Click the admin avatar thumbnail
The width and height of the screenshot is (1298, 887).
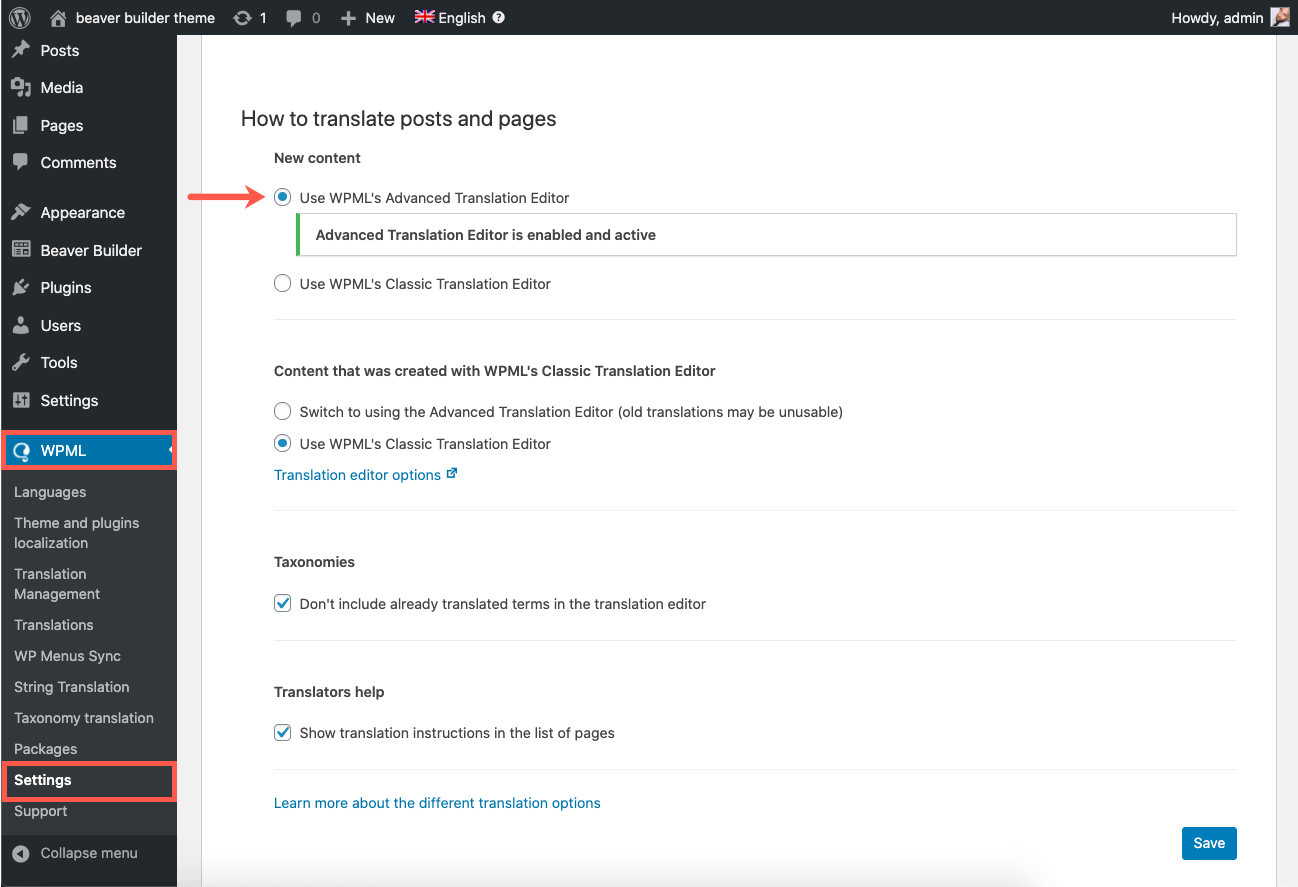click(x=1280, y=17)
